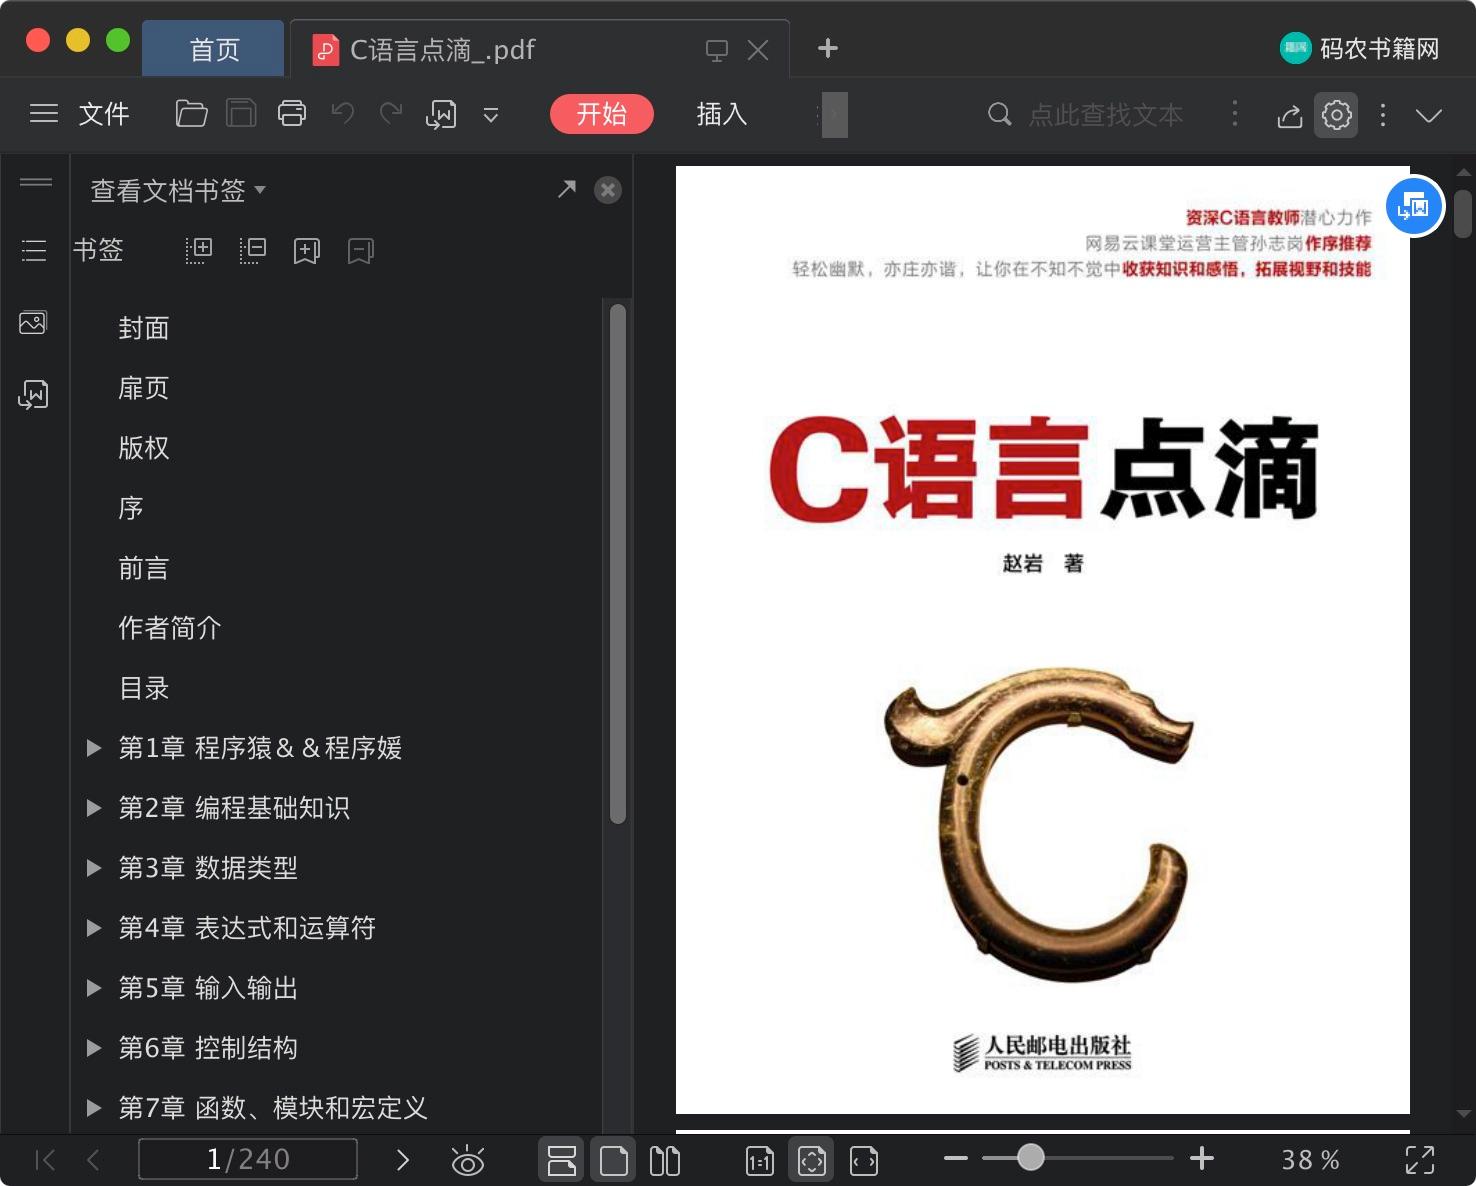Open the 码农书籍网 account button

[x=1360, y=48]
